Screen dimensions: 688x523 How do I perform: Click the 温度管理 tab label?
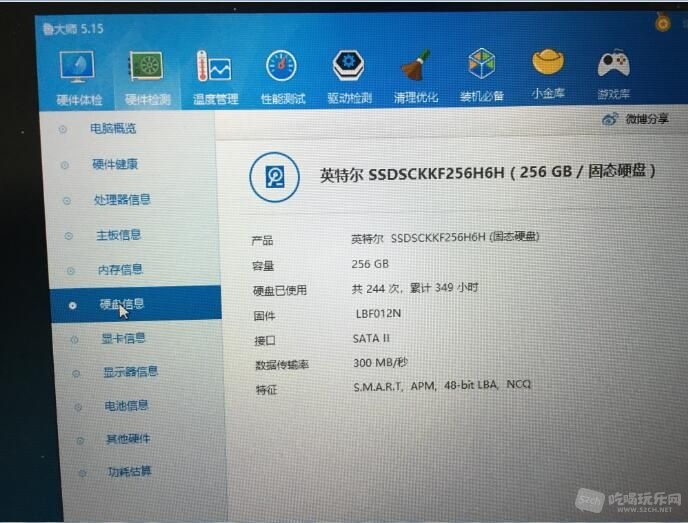[215, 99]
